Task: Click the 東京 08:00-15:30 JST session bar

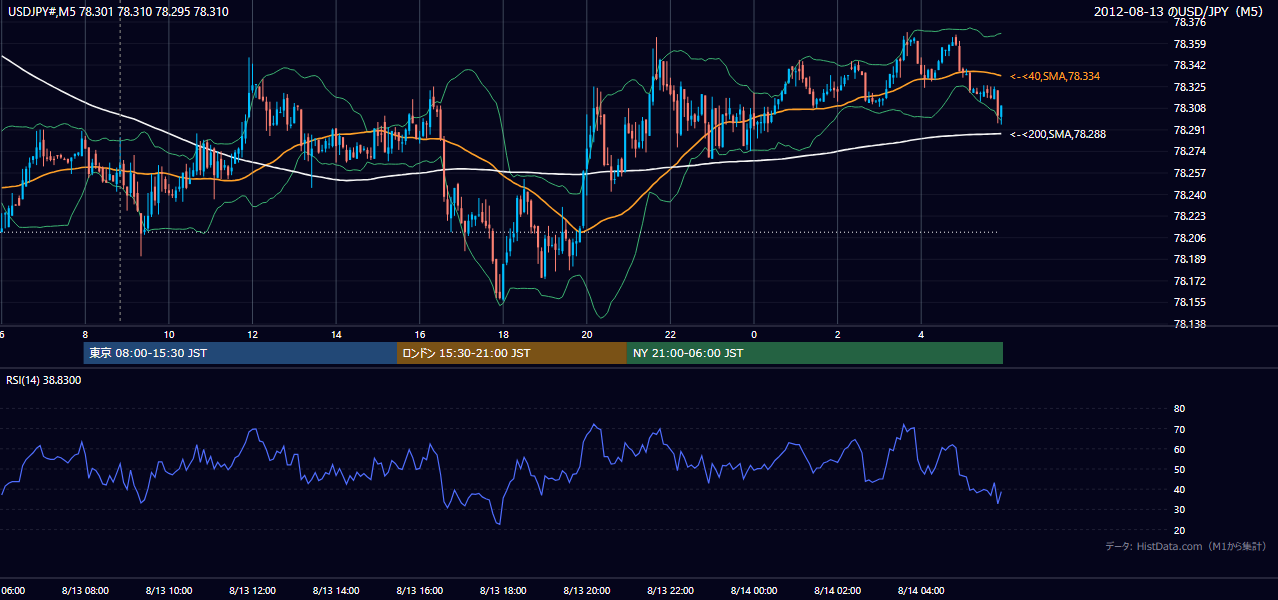Action: point(240,353)
